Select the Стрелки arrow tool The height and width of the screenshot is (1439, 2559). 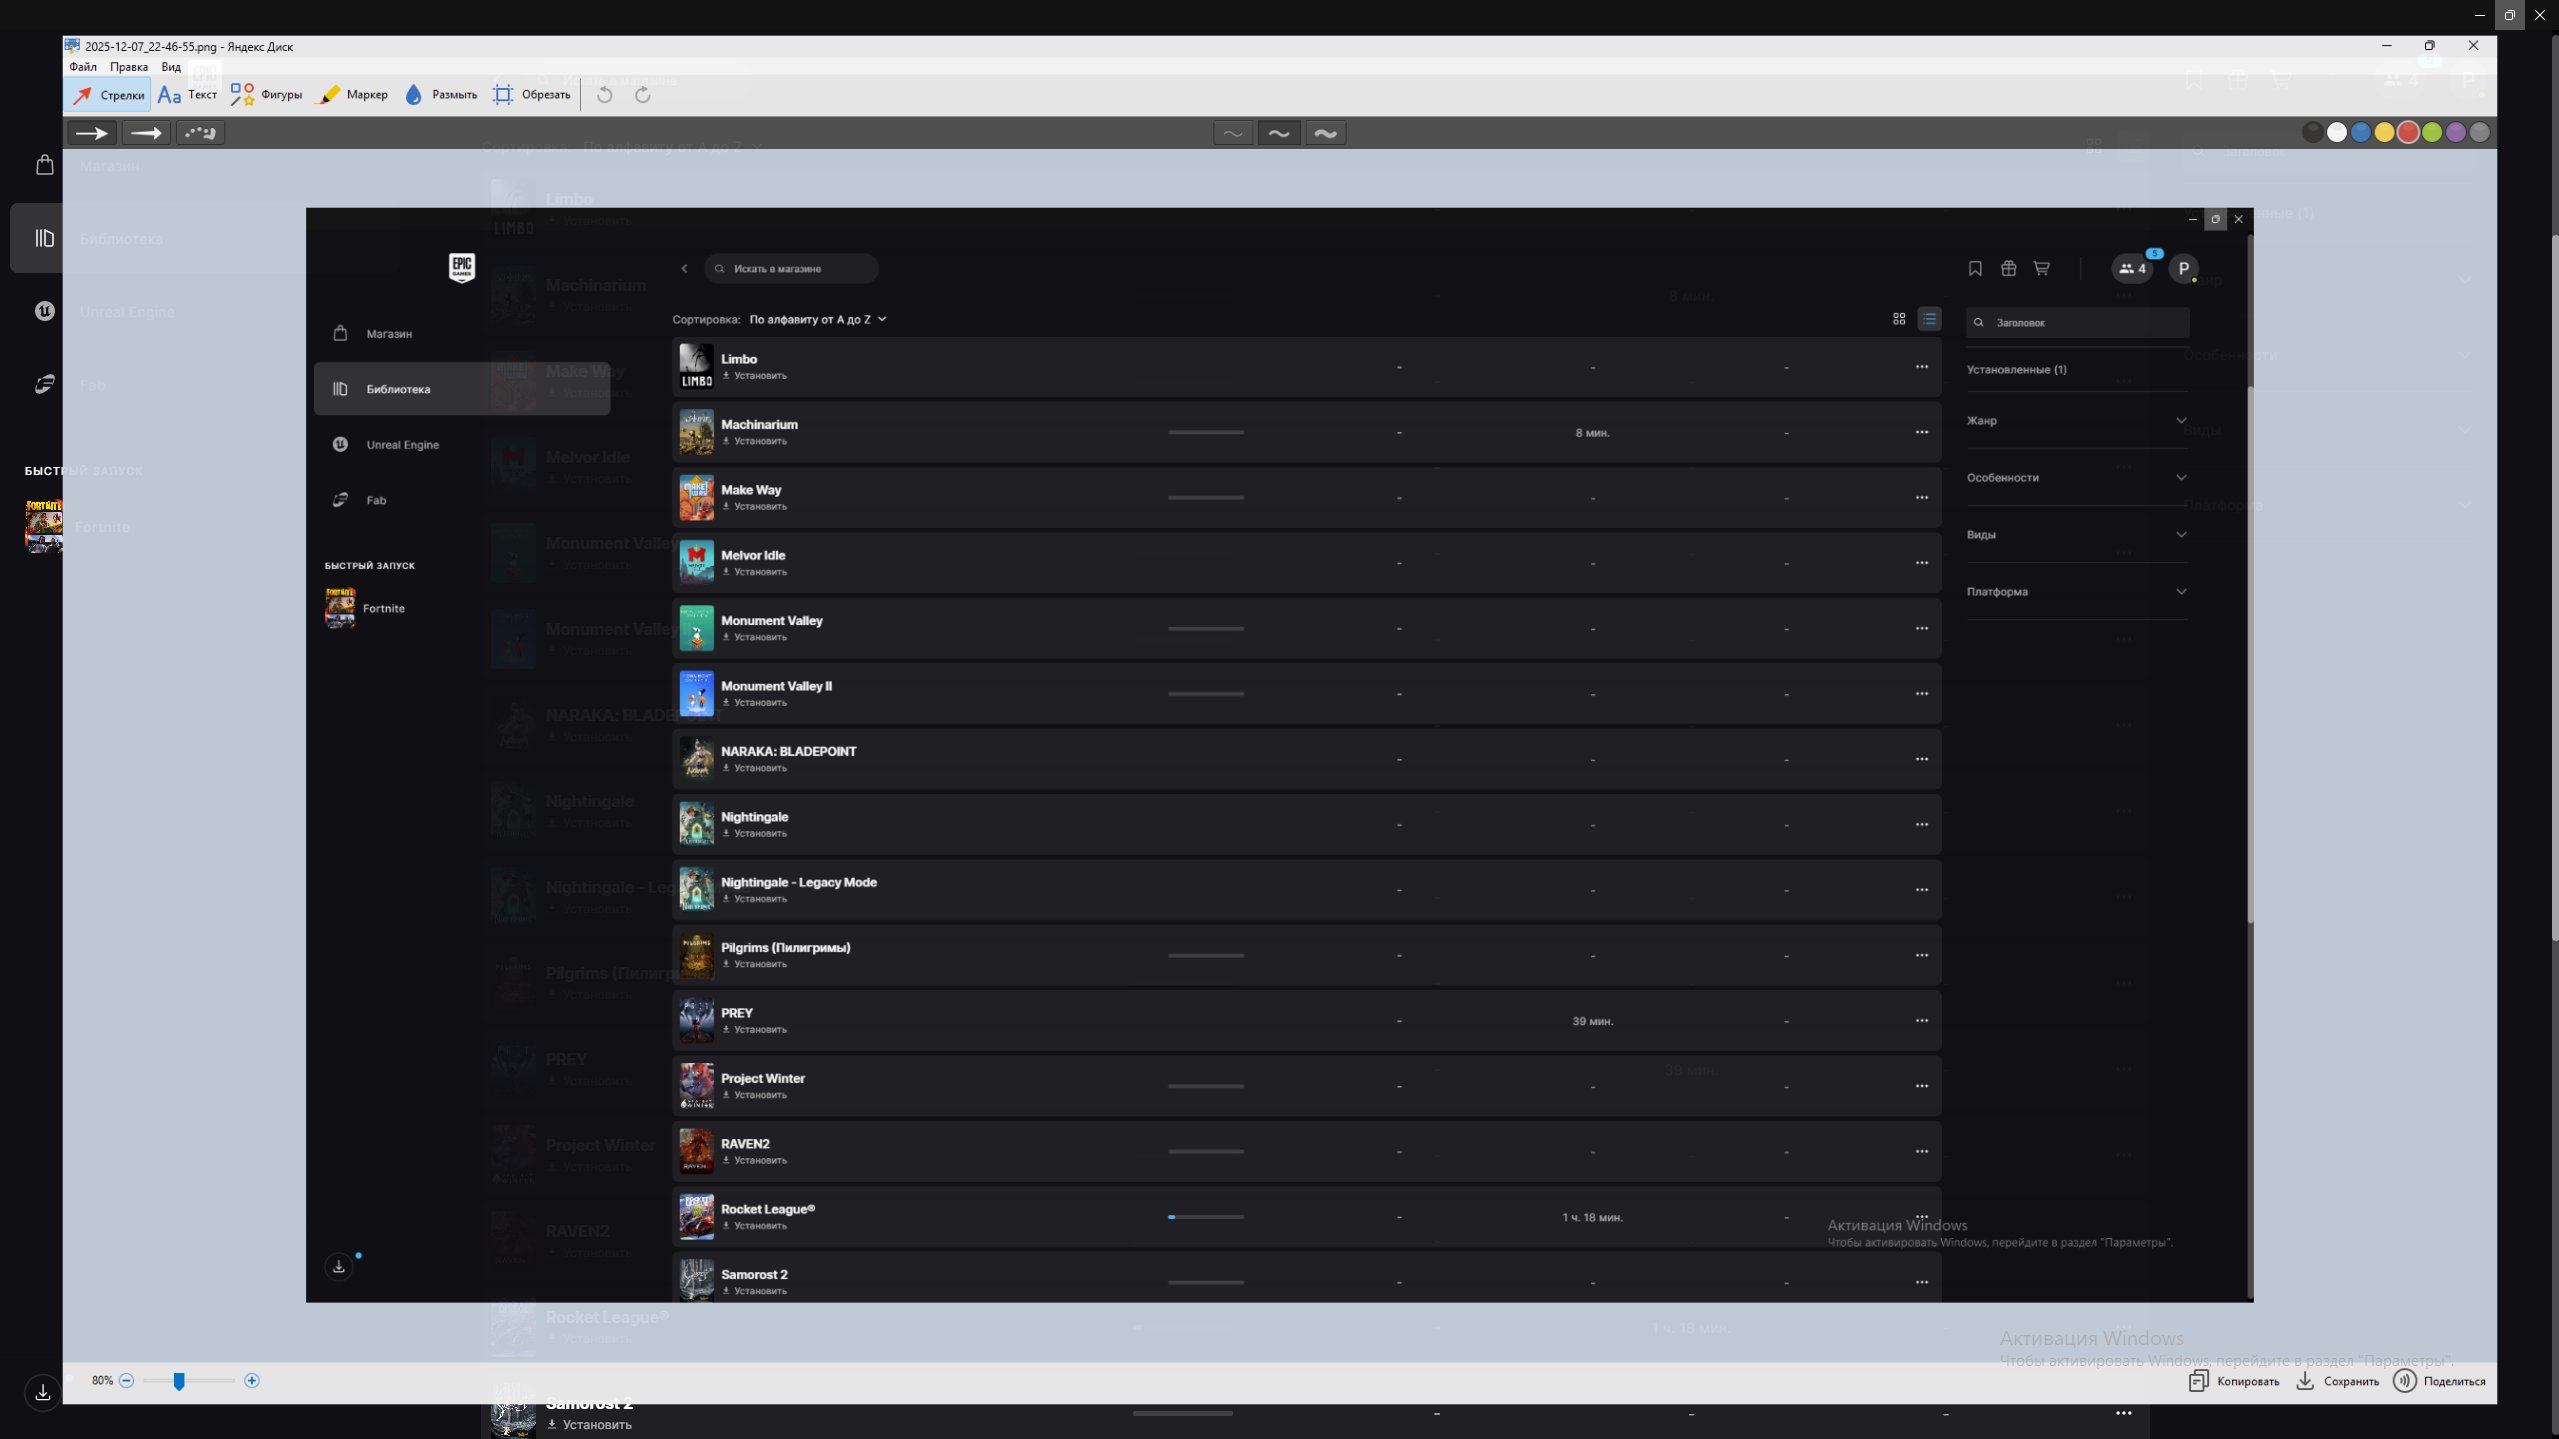point(109,95)
